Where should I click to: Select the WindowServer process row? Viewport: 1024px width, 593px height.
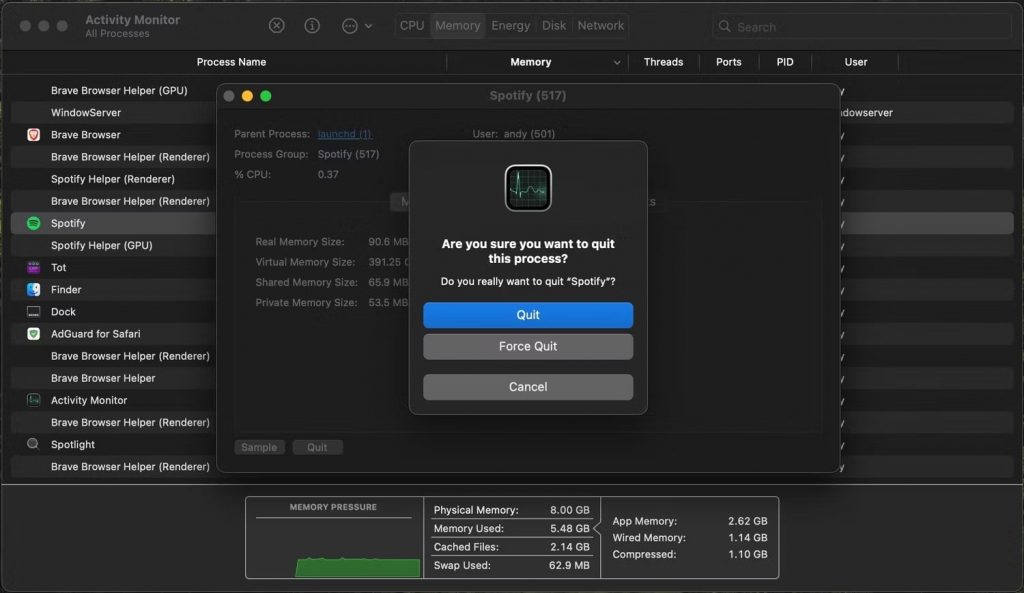tap(86, 112)
